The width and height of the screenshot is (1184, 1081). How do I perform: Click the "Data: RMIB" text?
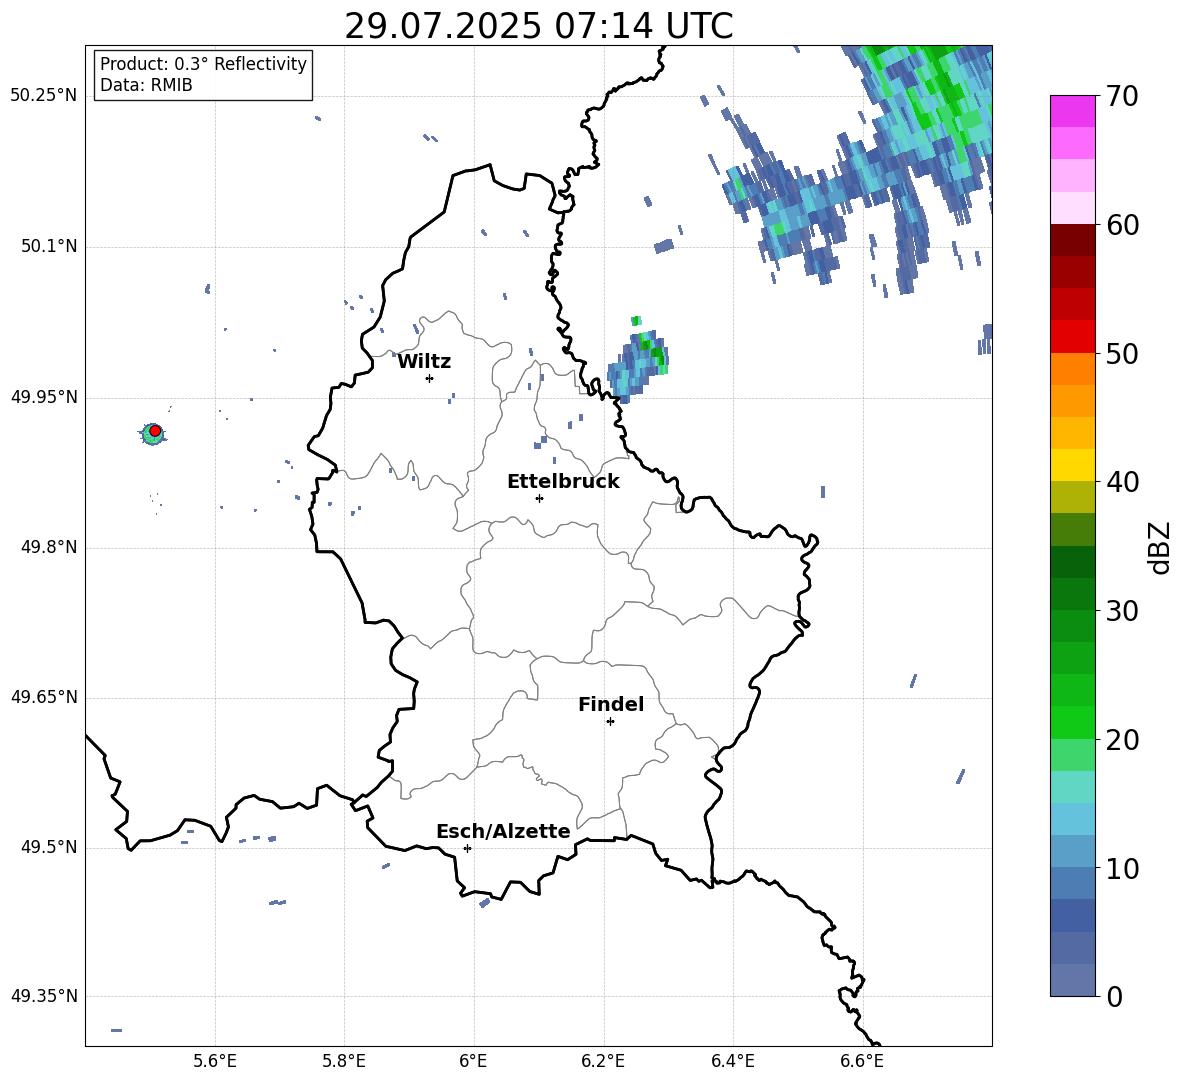click(146, 85)
